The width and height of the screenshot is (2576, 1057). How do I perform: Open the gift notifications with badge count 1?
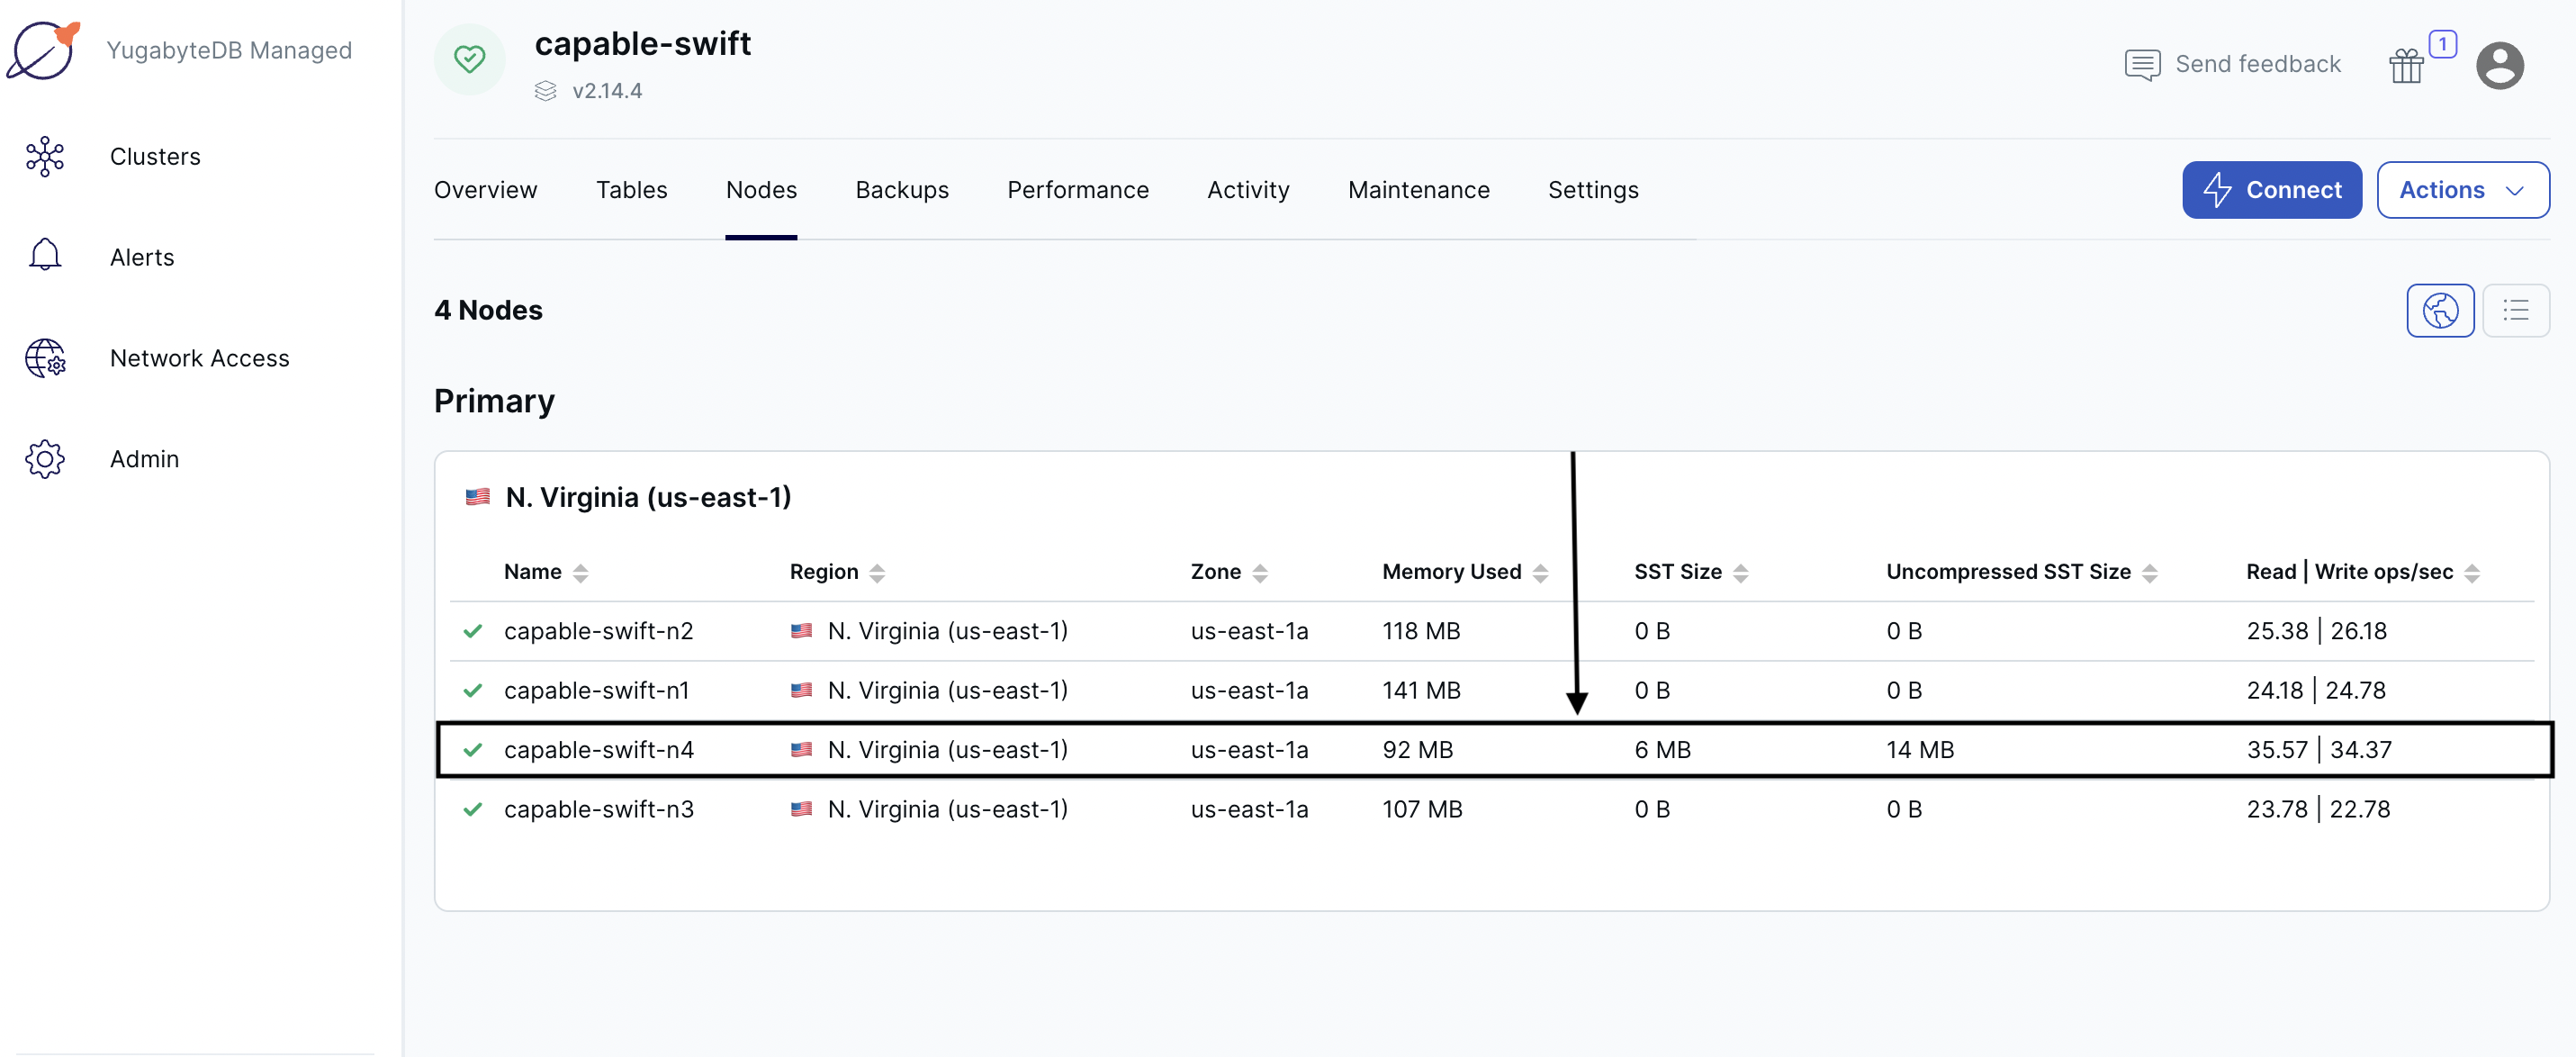click(2408, 64)
